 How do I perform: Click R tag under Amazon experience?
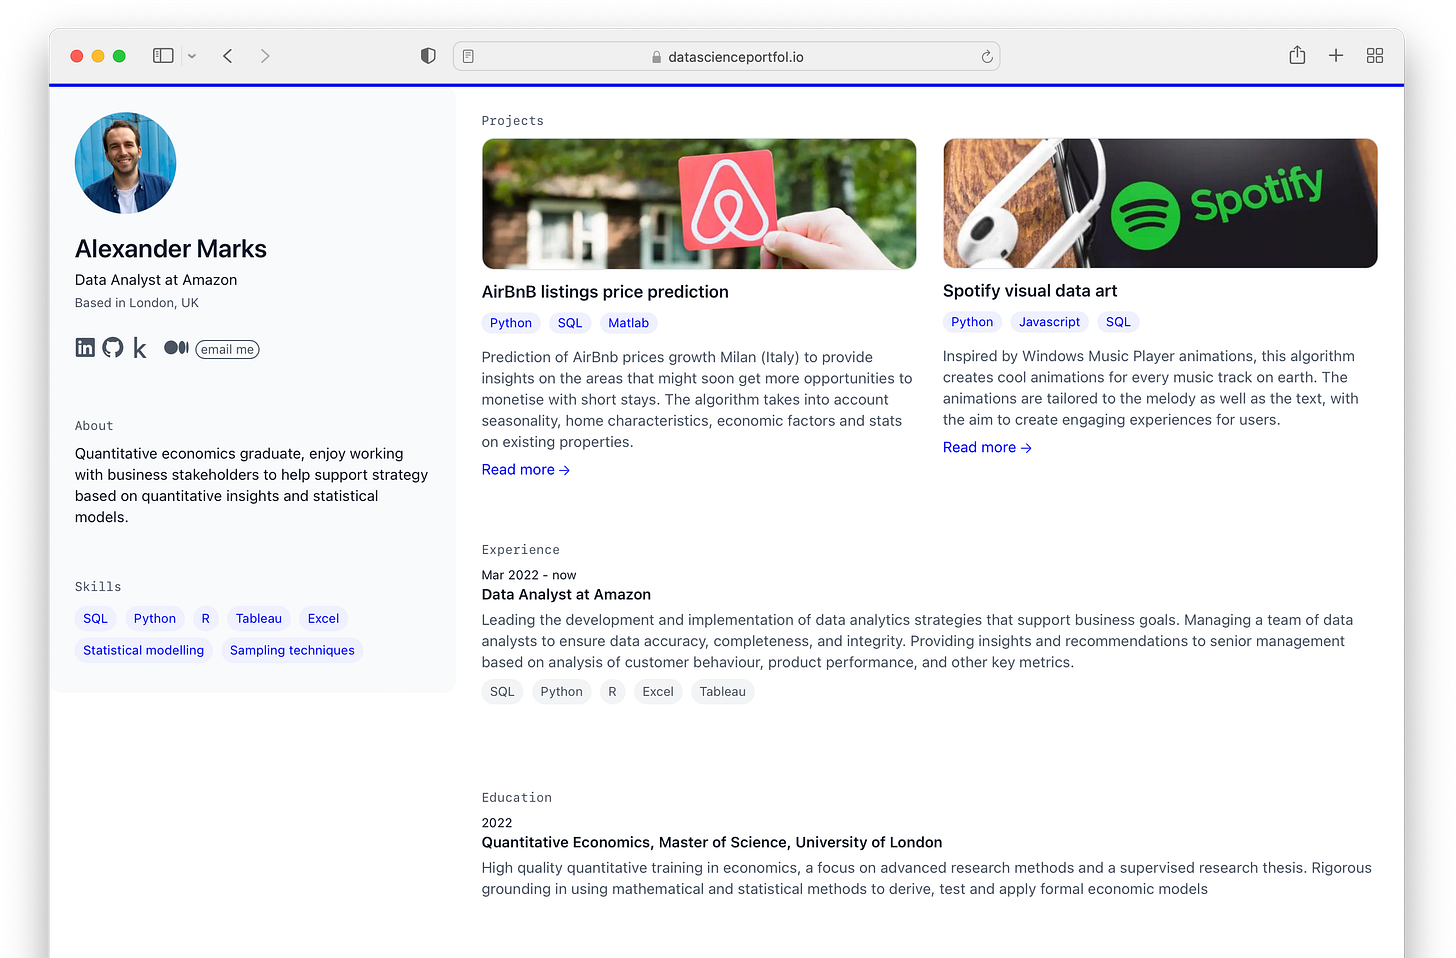point(613,692)
